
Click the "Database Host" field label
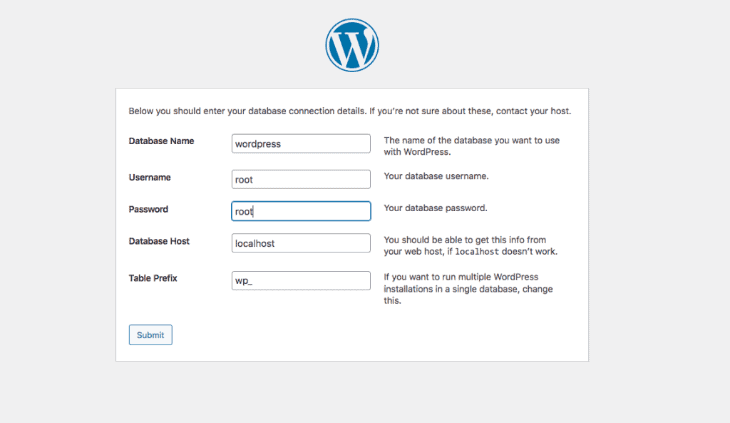(159, 241)
